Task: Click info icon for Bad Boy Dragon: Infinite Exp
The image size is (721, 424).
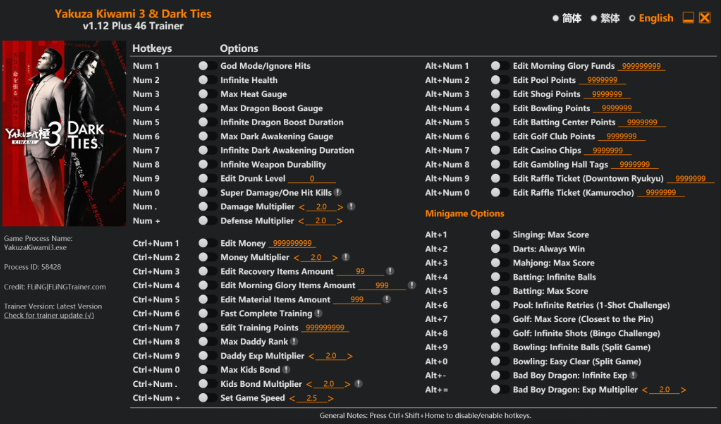Action: [633, 375]
